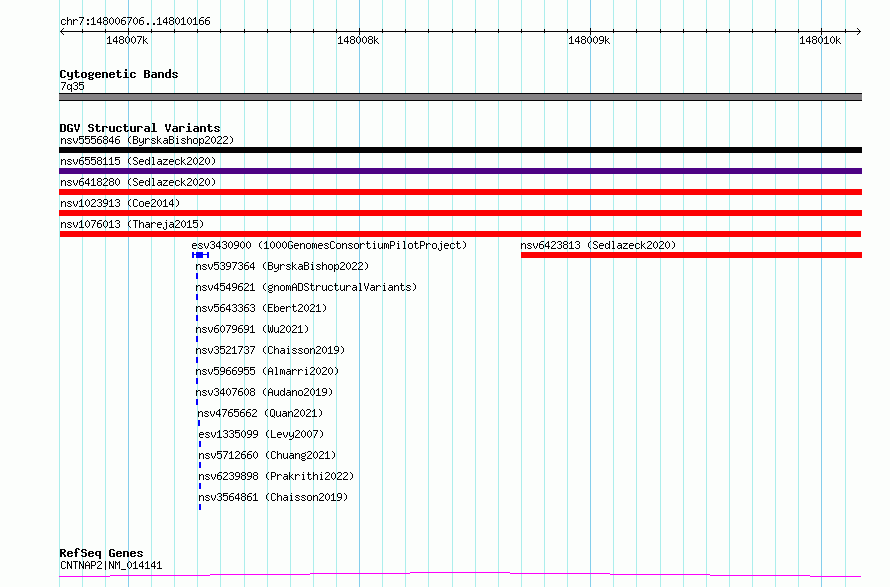The width and height of the screenshot is (890, 587).
Task: Click the nsv6423813 (Sedlazeck2020) label
Action: (x=598, y=245)
